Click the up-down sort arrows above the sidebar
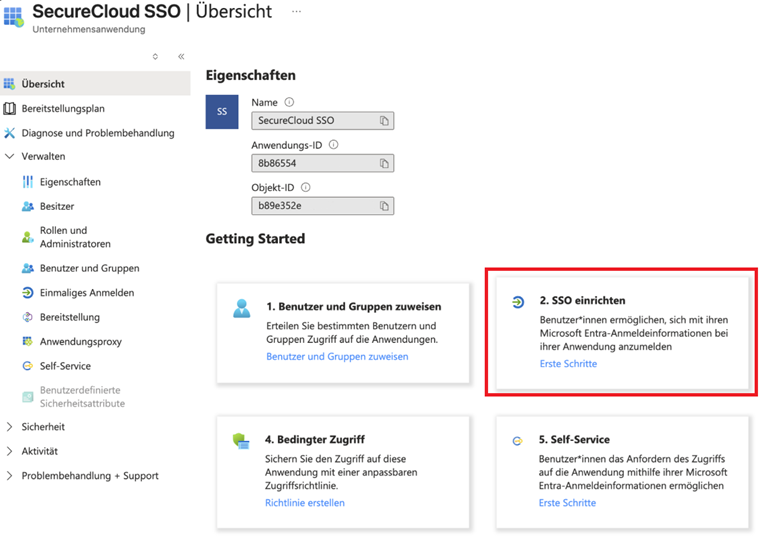 tap(155, 57)
